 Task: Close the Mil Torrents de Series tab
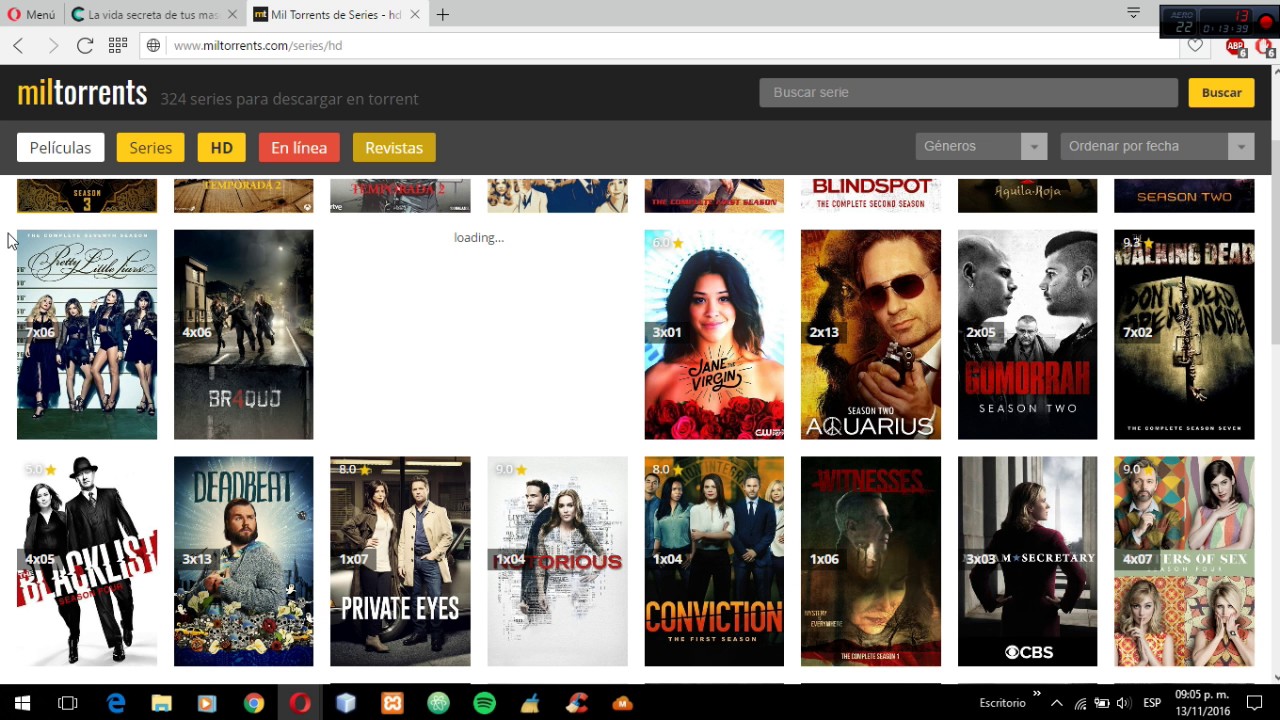(414, 15)
